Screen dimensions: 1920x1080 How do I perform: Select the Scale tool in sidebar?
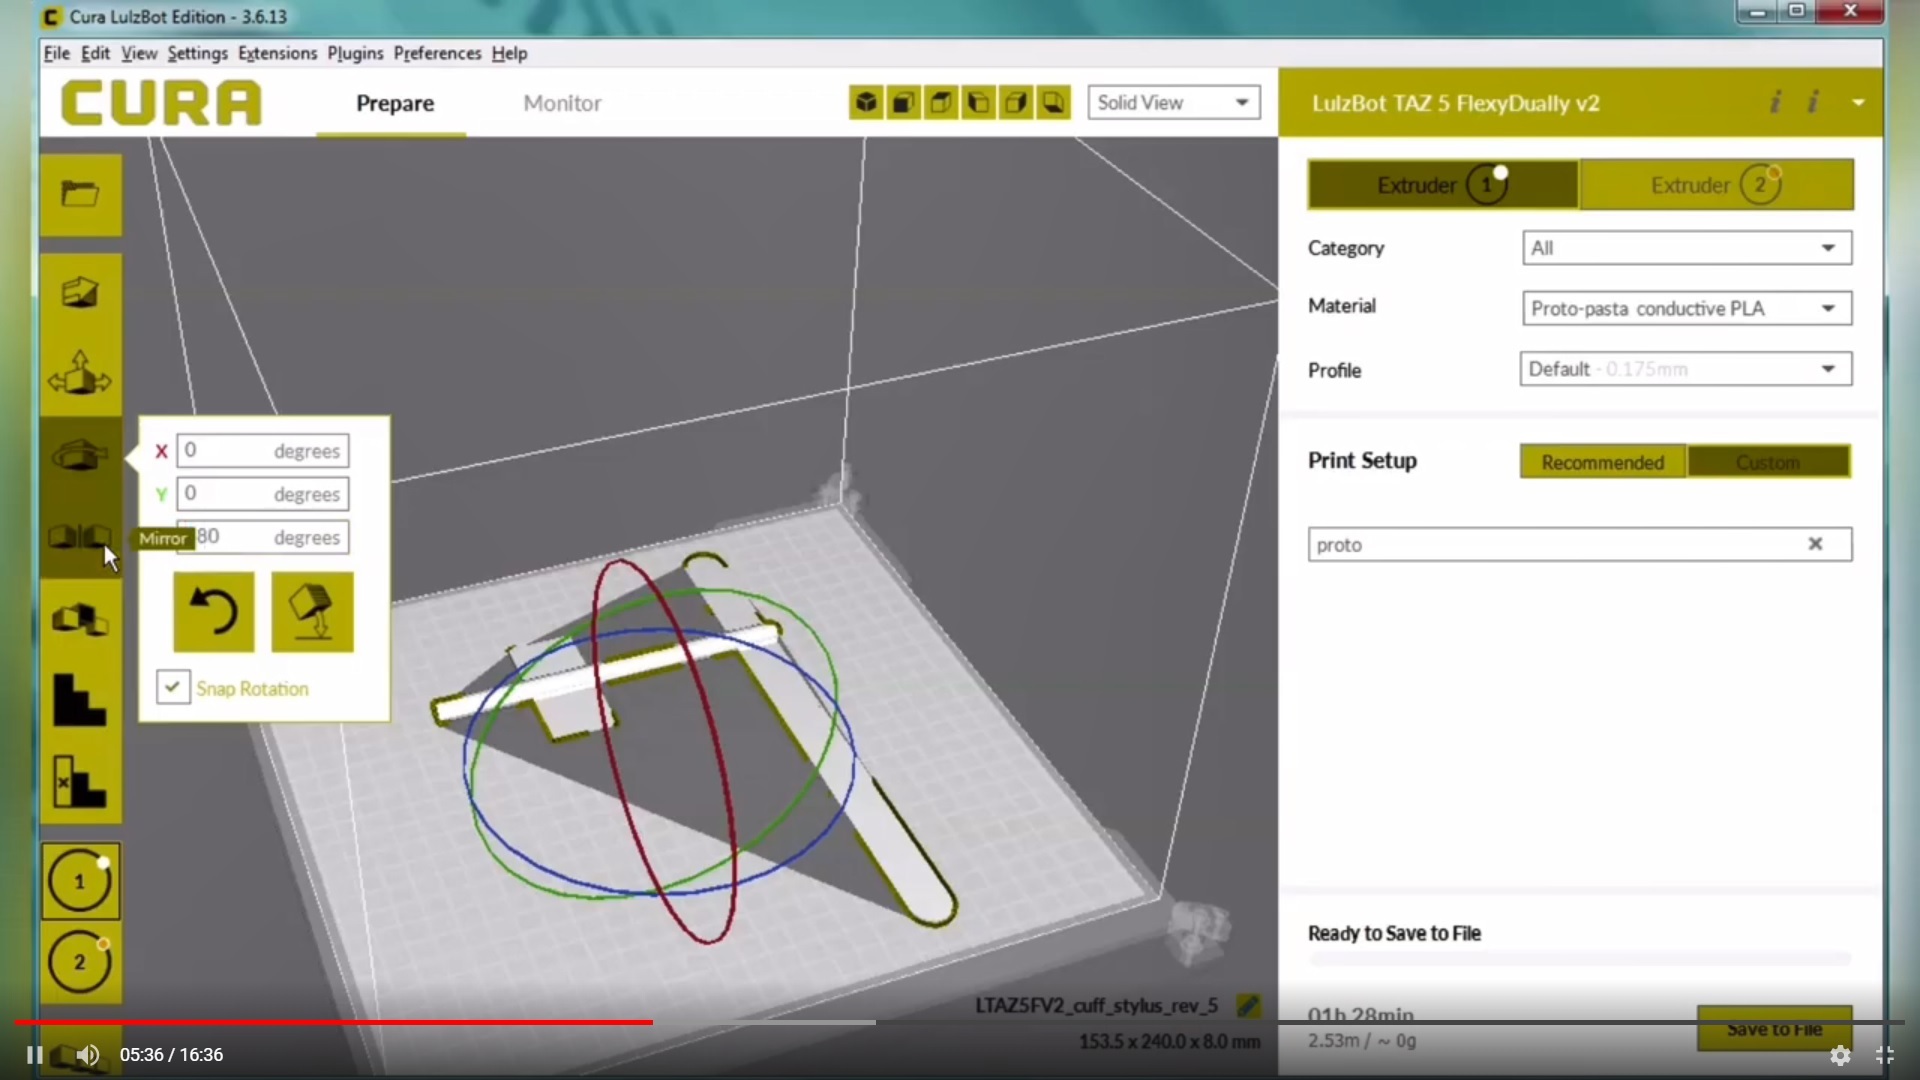click(80, 293)
